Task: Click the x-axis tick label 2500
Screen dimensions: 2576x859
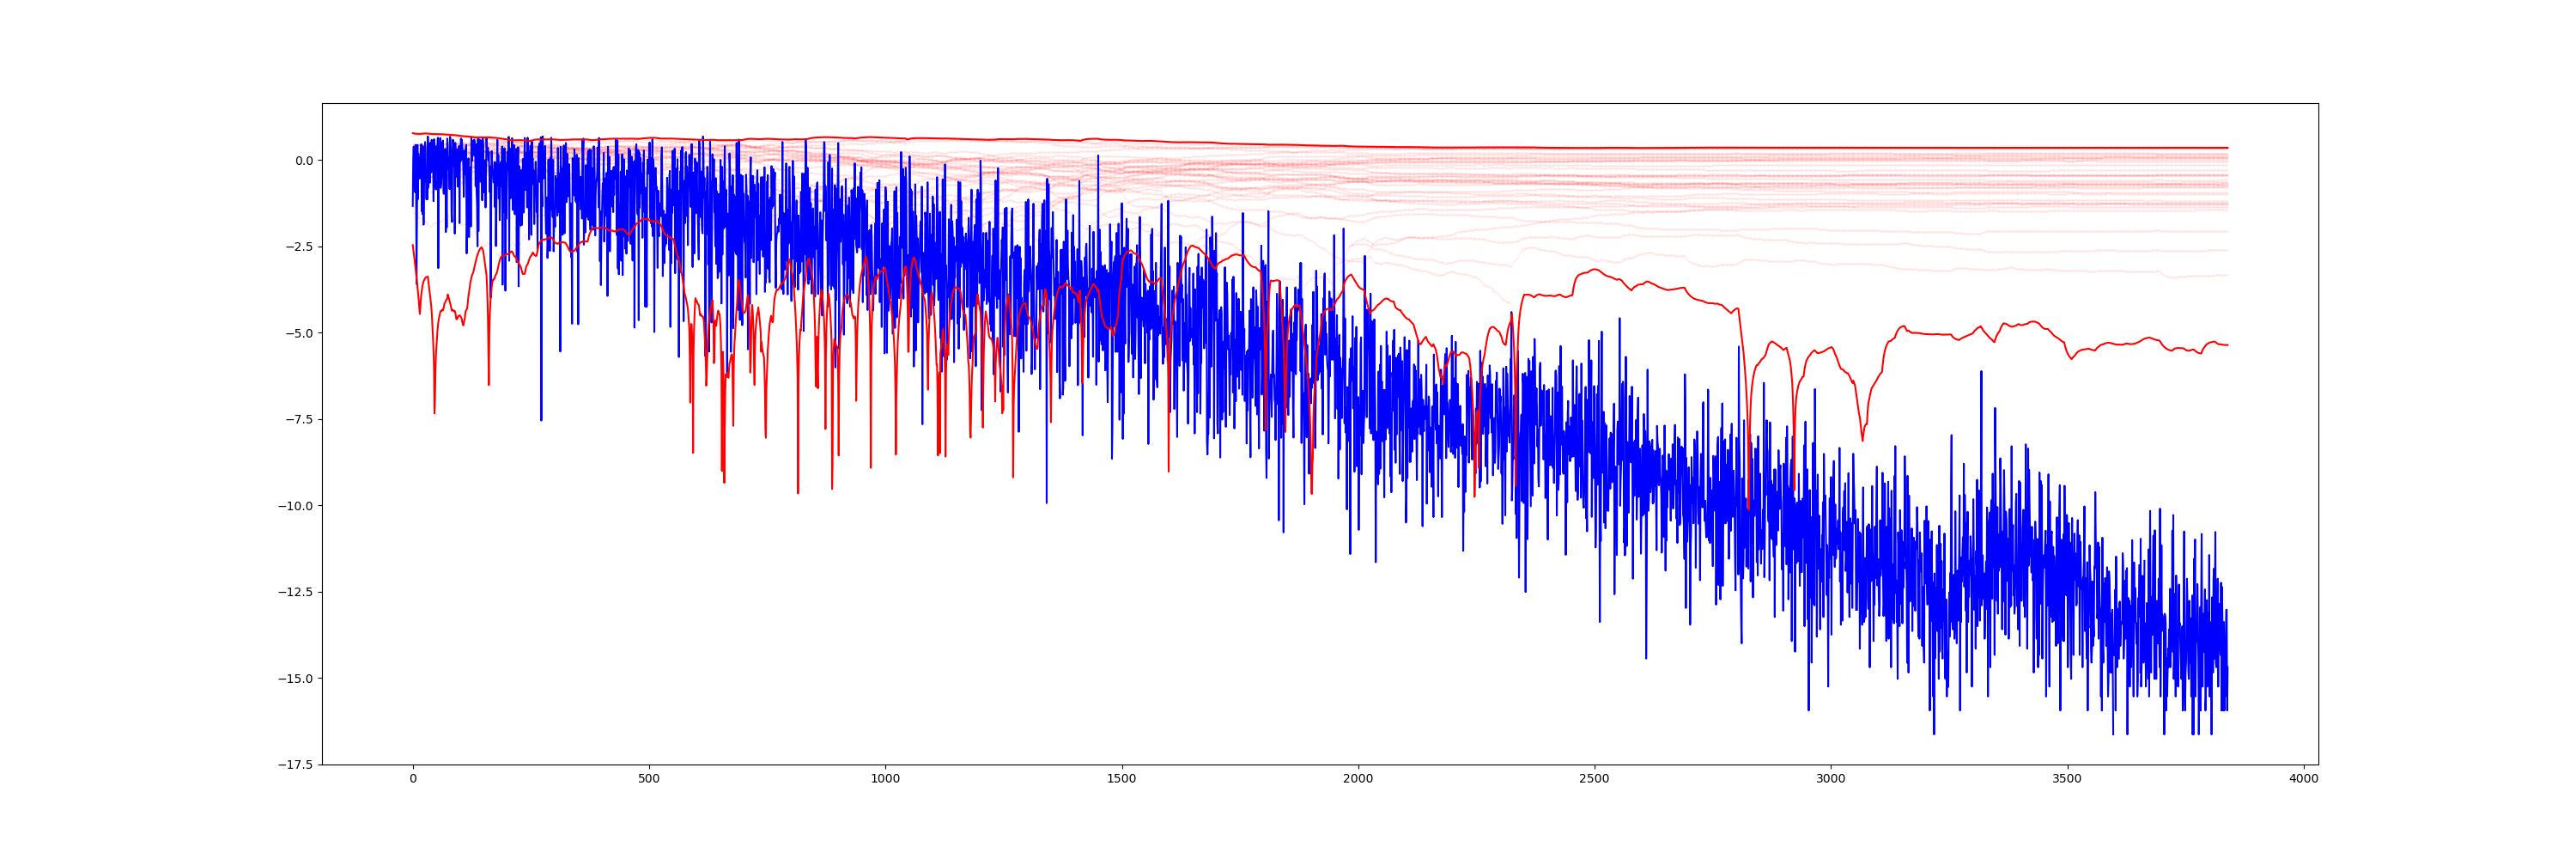Action: click(1594, 779)
